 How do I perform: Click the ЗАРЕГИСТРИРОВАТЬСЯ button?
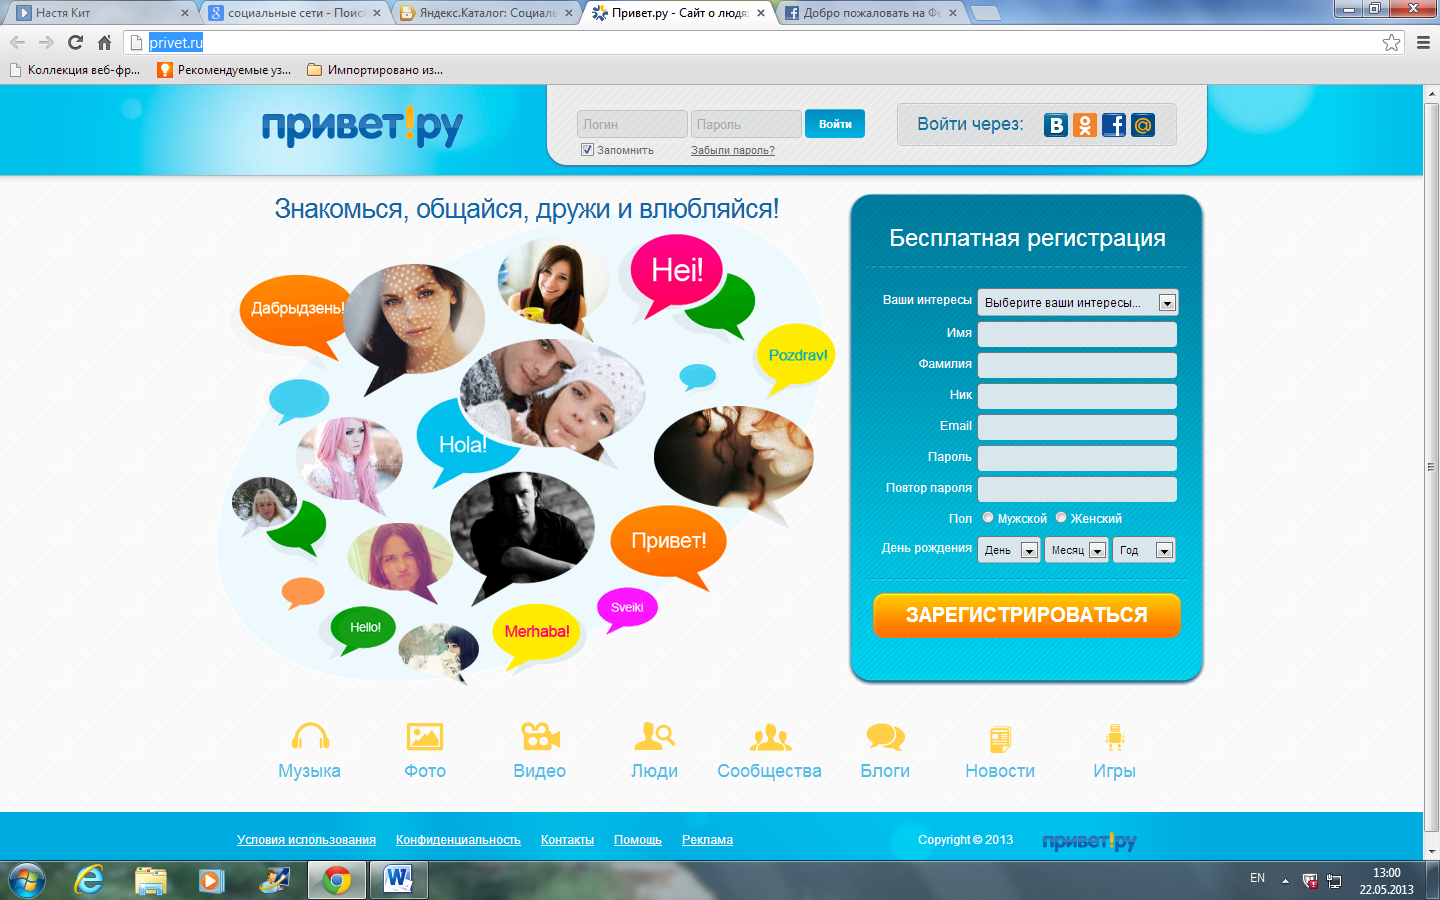pyautogui.click(x=1027, y=615)
